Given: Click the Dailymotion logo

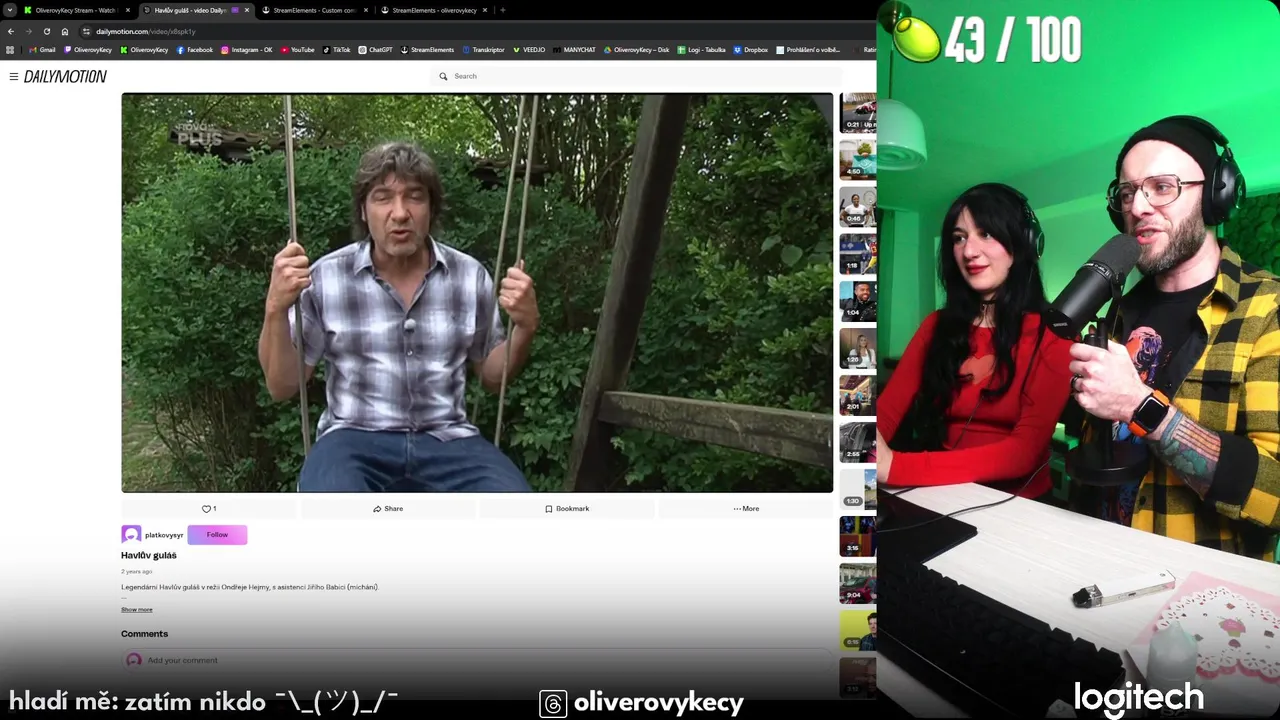Looking at the screenshot, I should coord(65,76).
